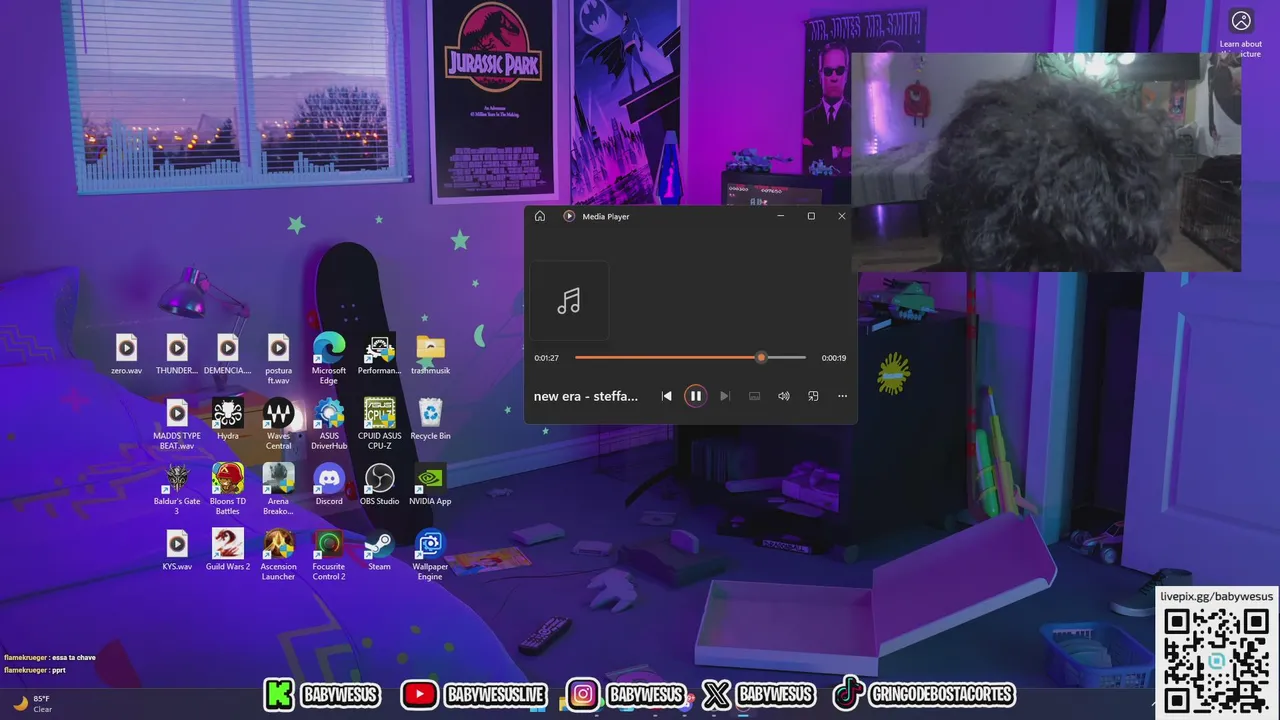Viewport: 1280px width, 720px height.
Task: Skip to previous track in Media Player
Action: point(667,396)
